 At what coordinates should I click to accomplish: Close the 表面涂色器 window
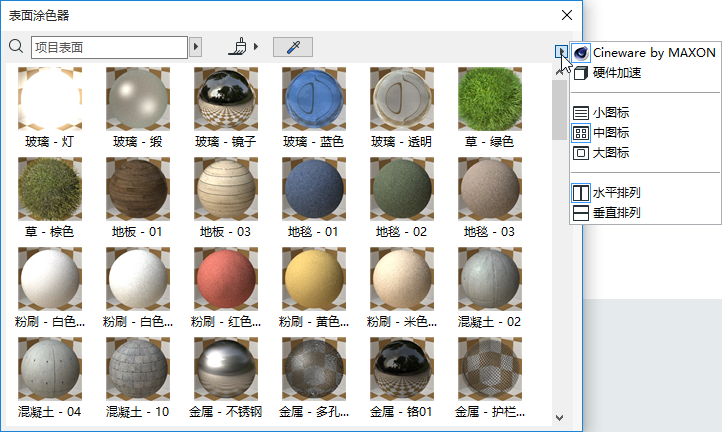tap(567, 15)
